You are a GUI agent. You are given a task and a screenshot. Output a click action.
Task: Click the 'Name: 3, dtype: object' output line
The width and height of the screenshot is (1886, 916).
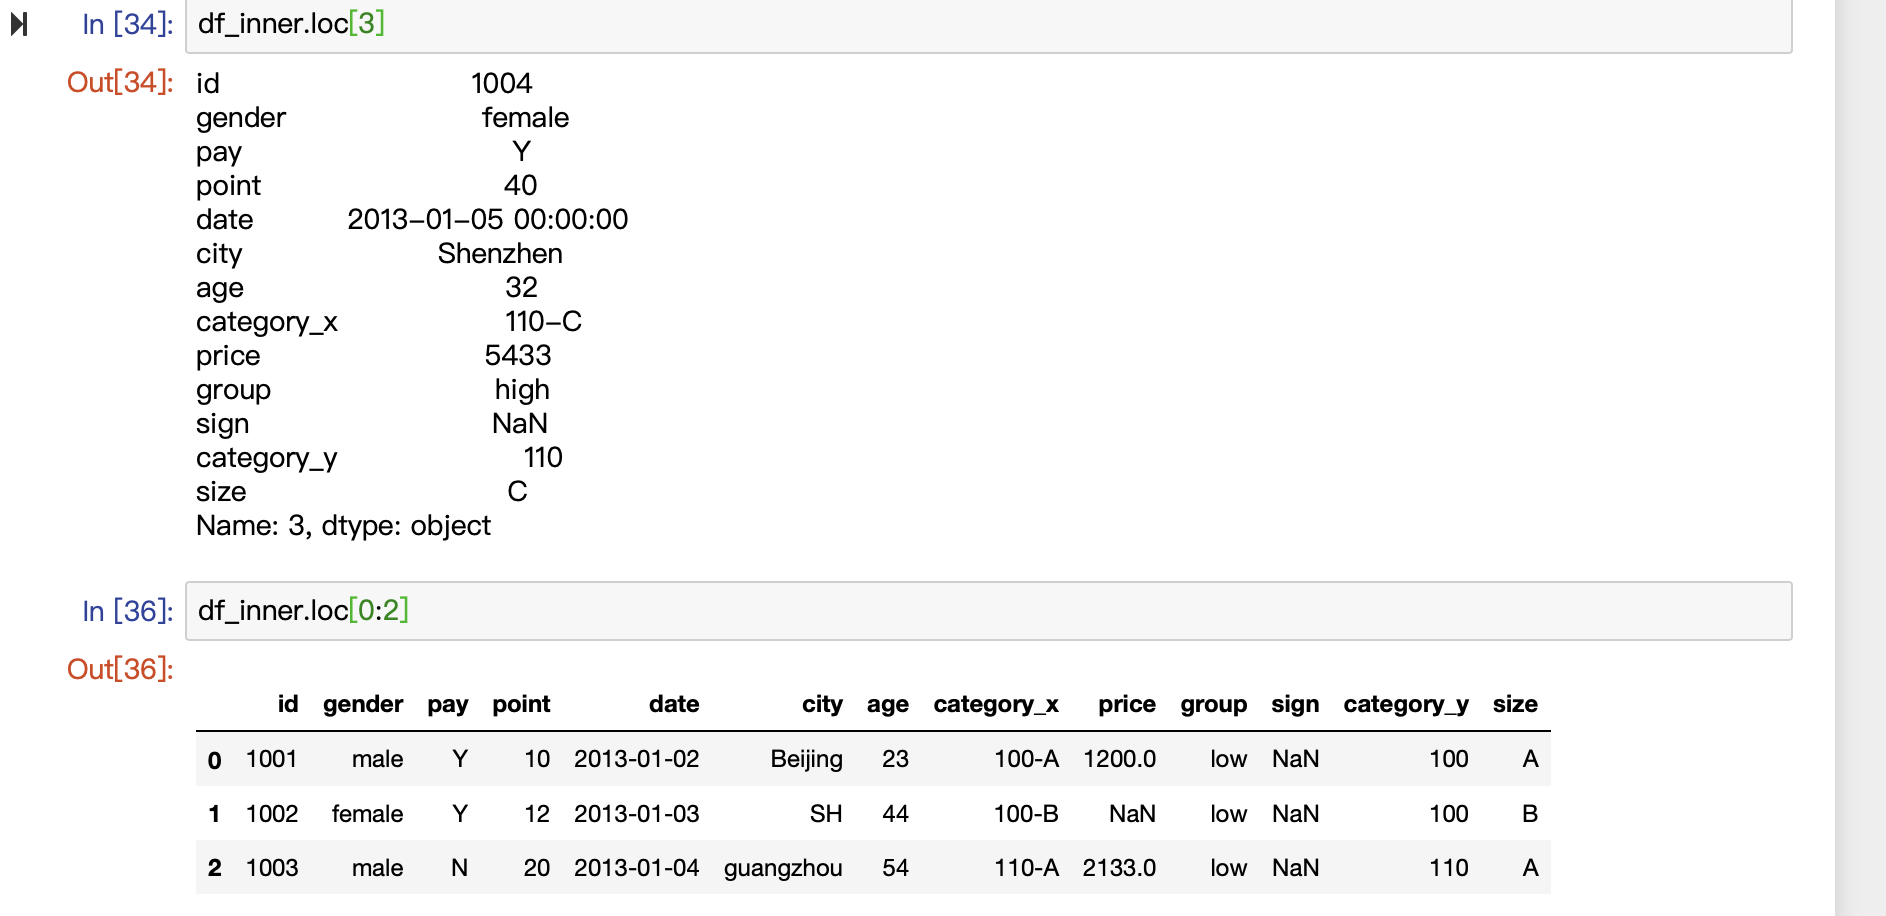[x=343, y=526]
